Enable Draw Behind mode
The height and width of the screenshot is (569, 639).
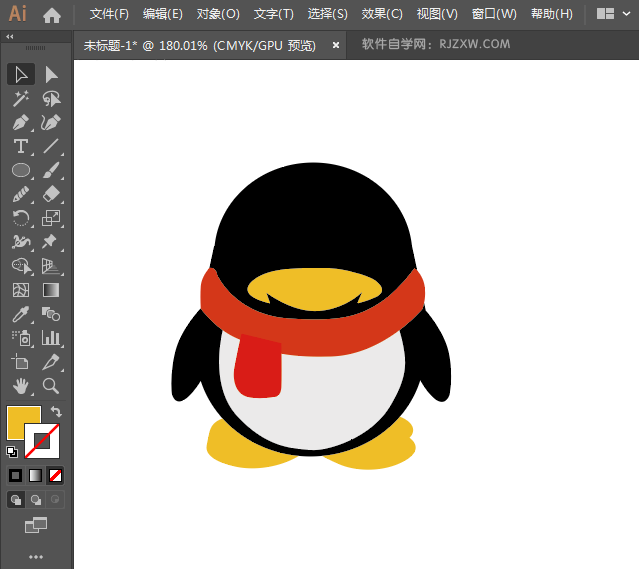36,499
